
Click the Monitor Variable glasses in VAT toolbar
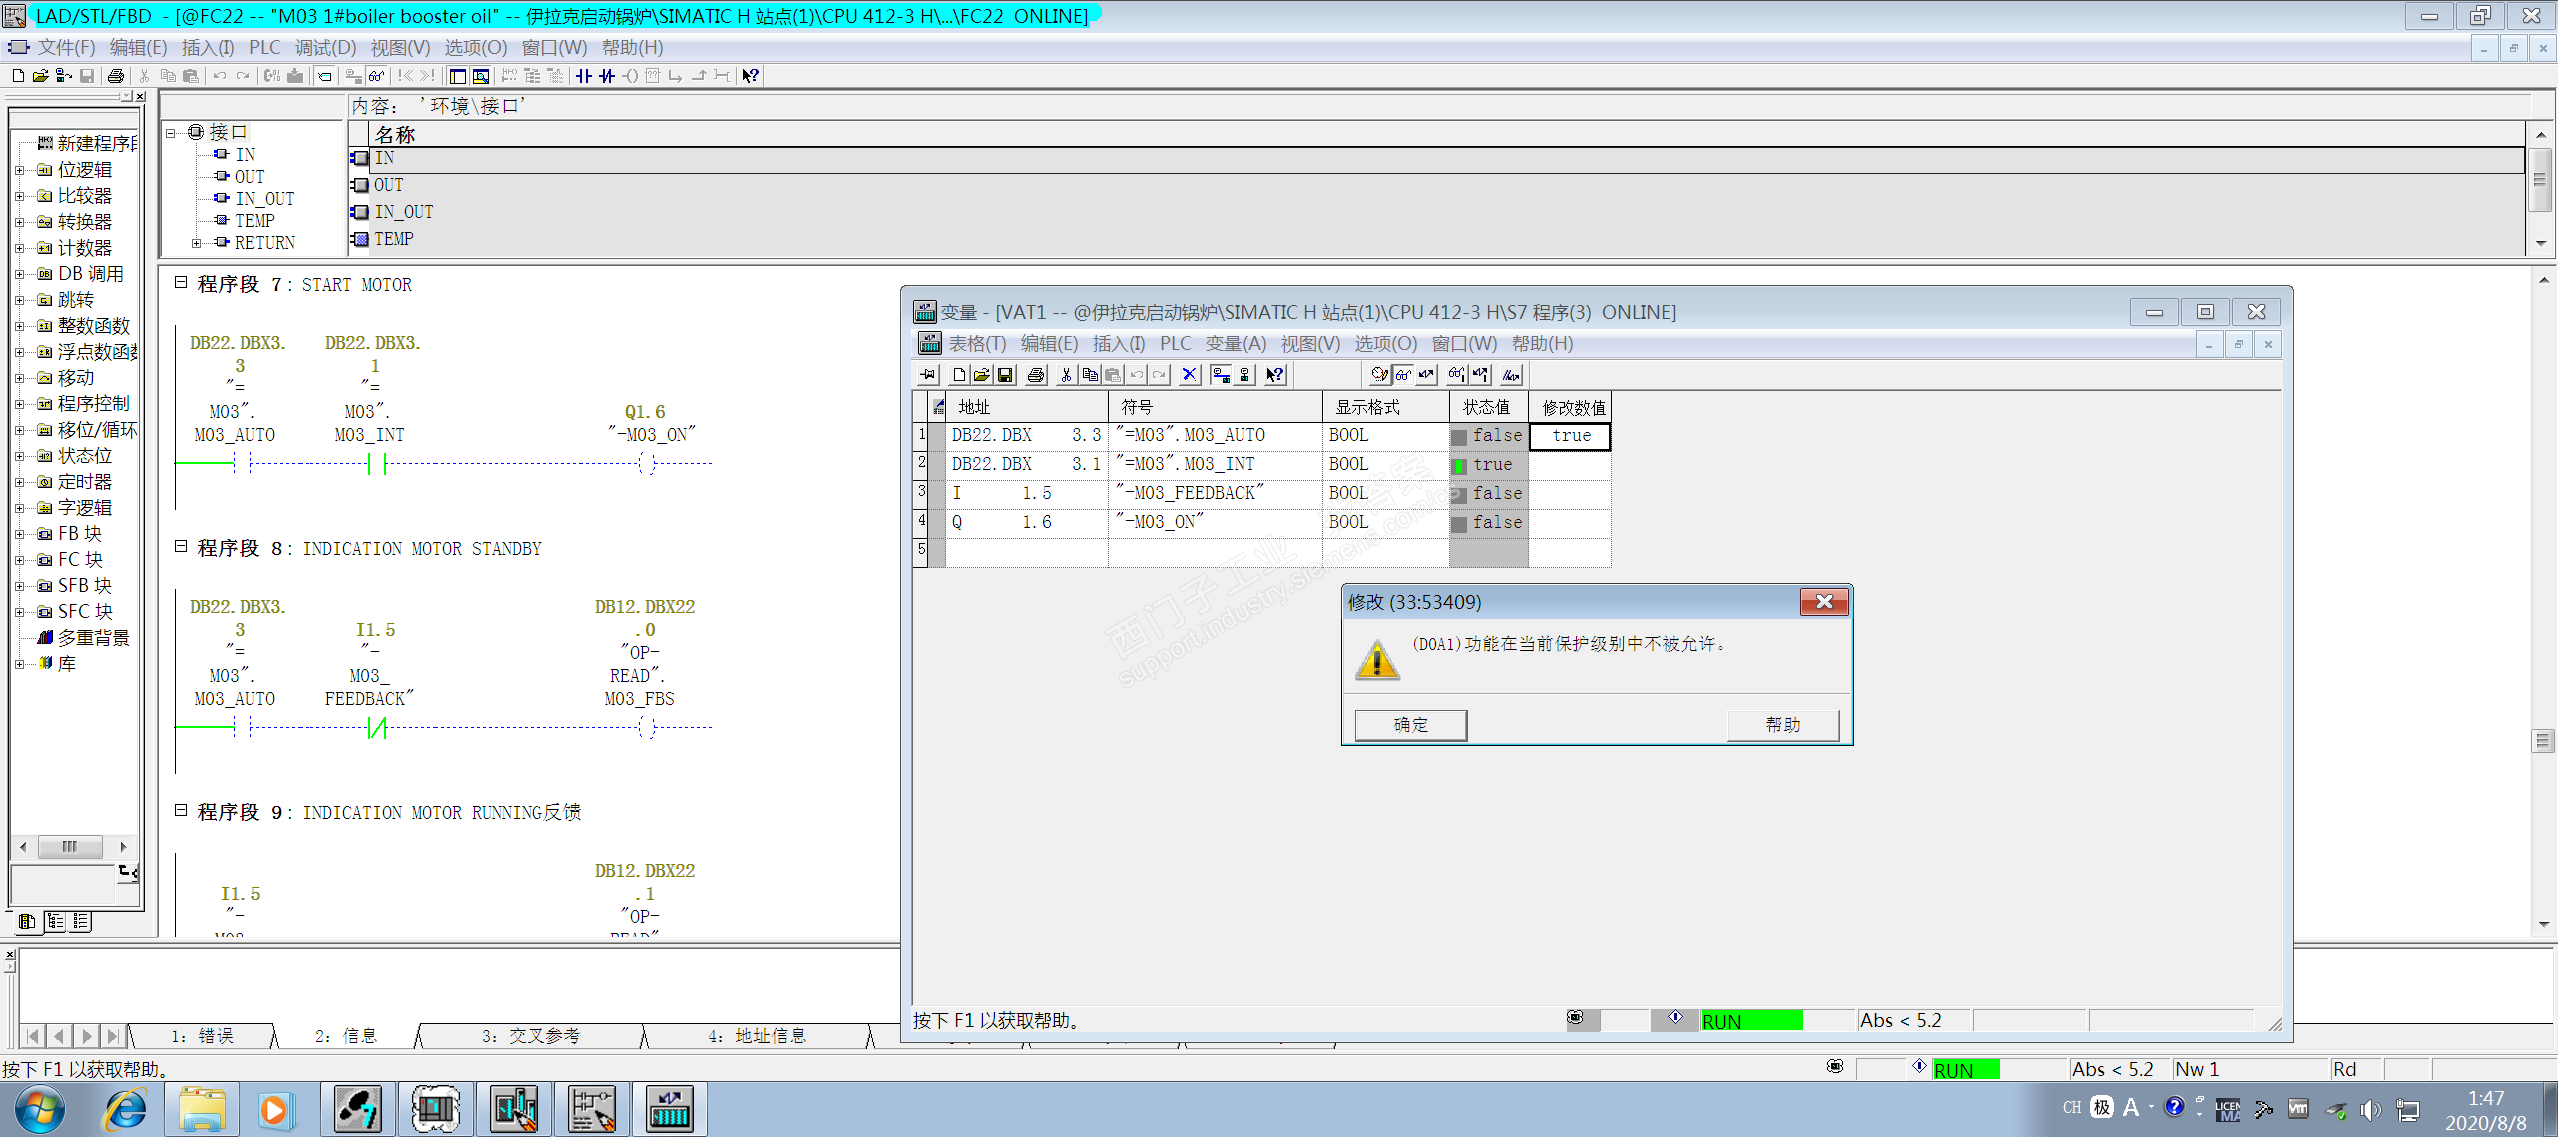point(1403,375)
